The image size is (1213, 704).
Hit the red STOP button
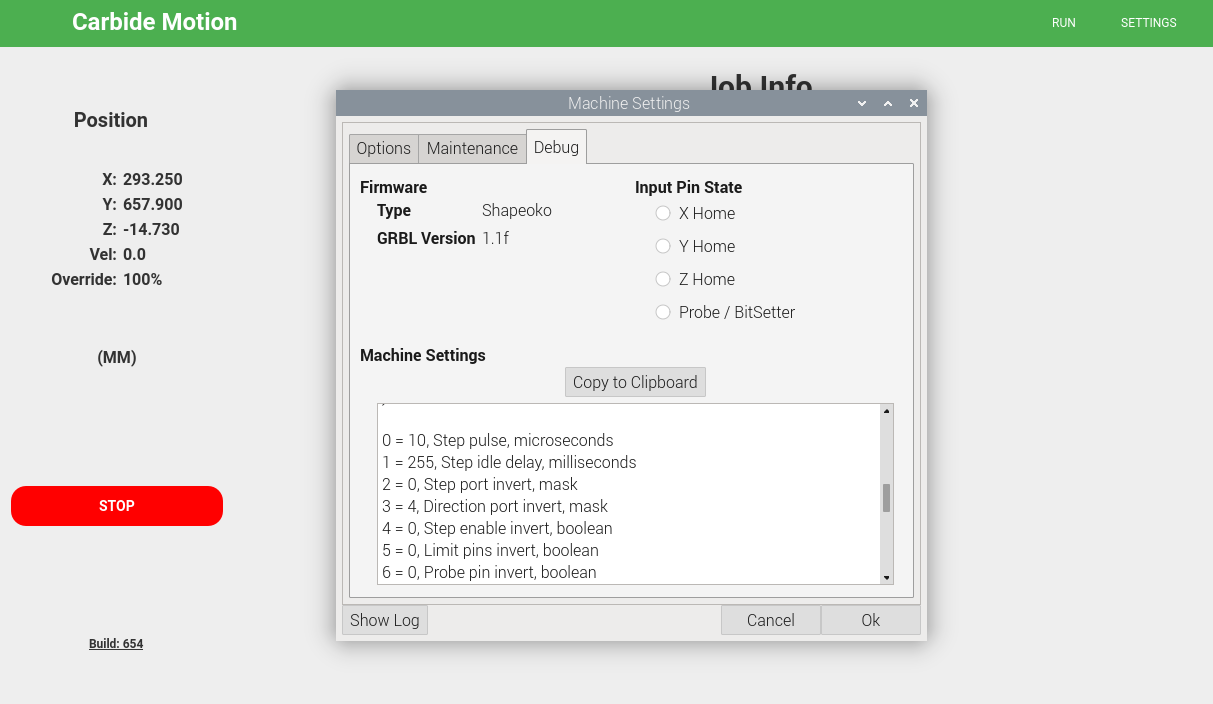coord(117,506)
